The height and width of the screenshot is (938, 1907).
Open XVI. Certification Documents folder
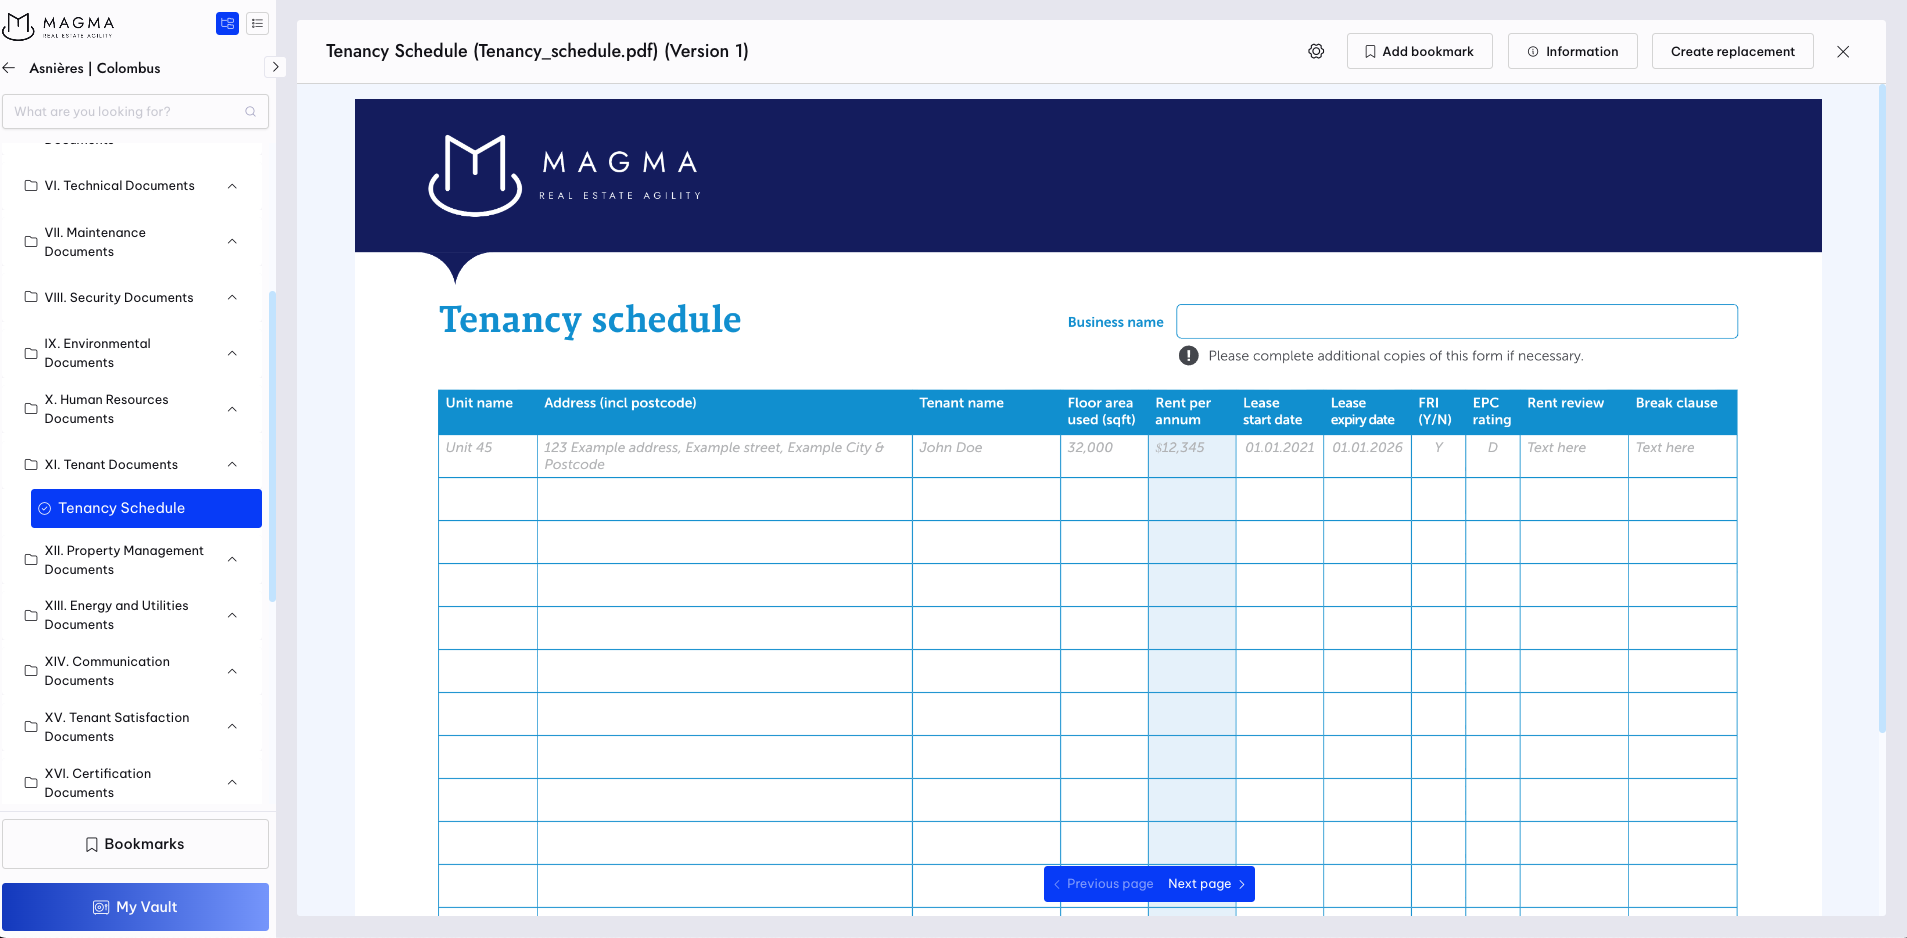pos(98,783)
